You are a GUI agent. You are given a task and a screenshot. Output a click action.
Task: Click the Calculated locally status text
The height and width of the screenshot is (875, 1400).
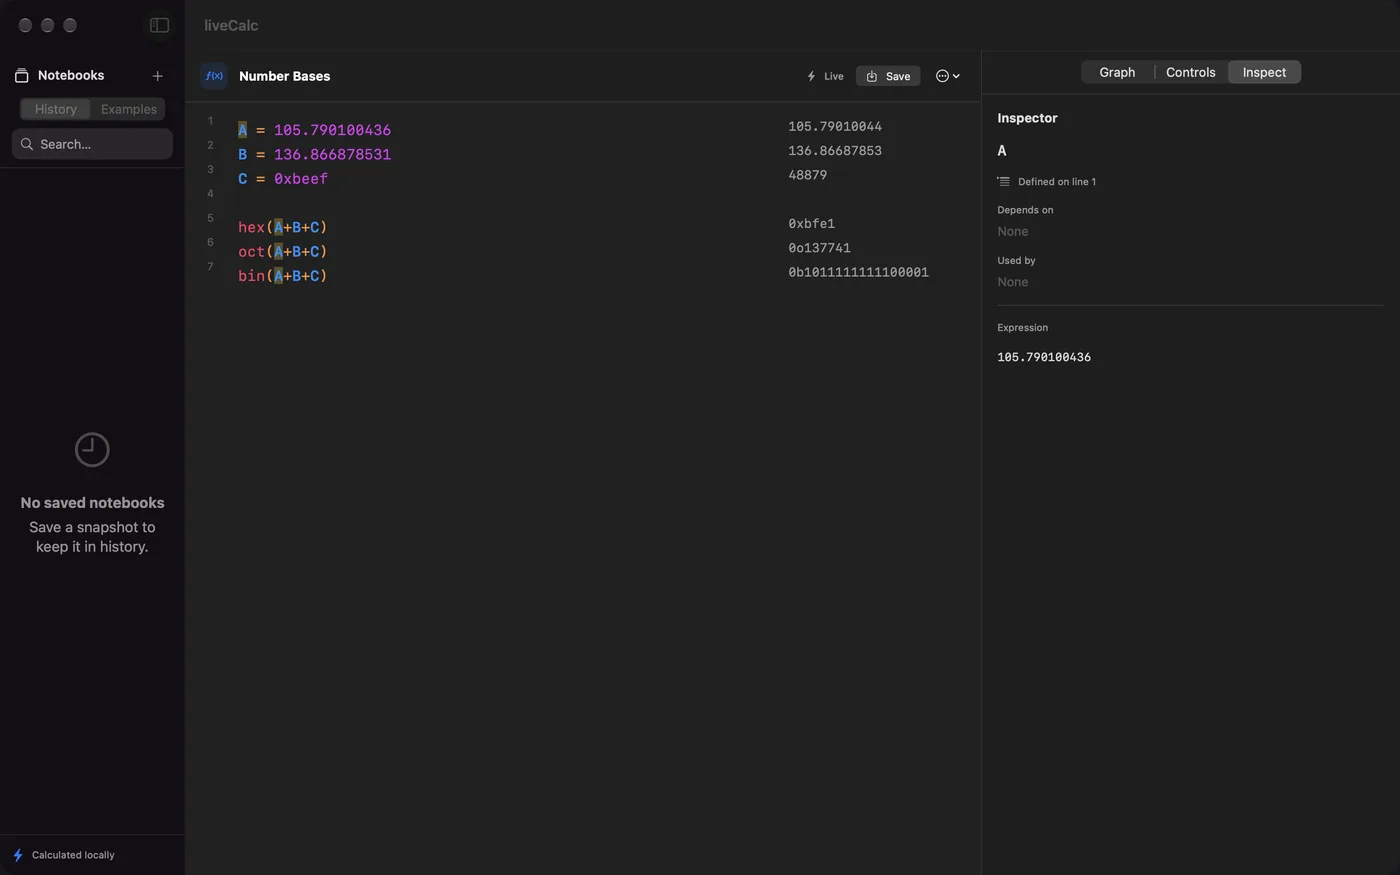tap(73, 855)
